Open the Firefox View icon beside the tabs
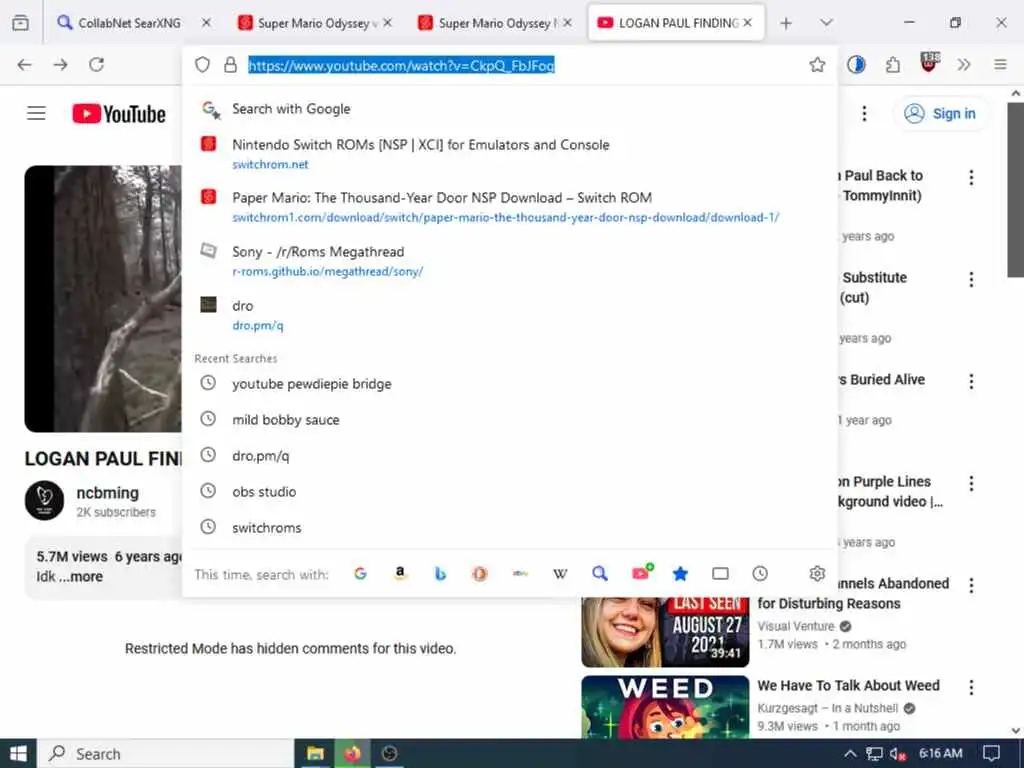Viewport: 1024px width, 768px height. (x=20, y=23)
